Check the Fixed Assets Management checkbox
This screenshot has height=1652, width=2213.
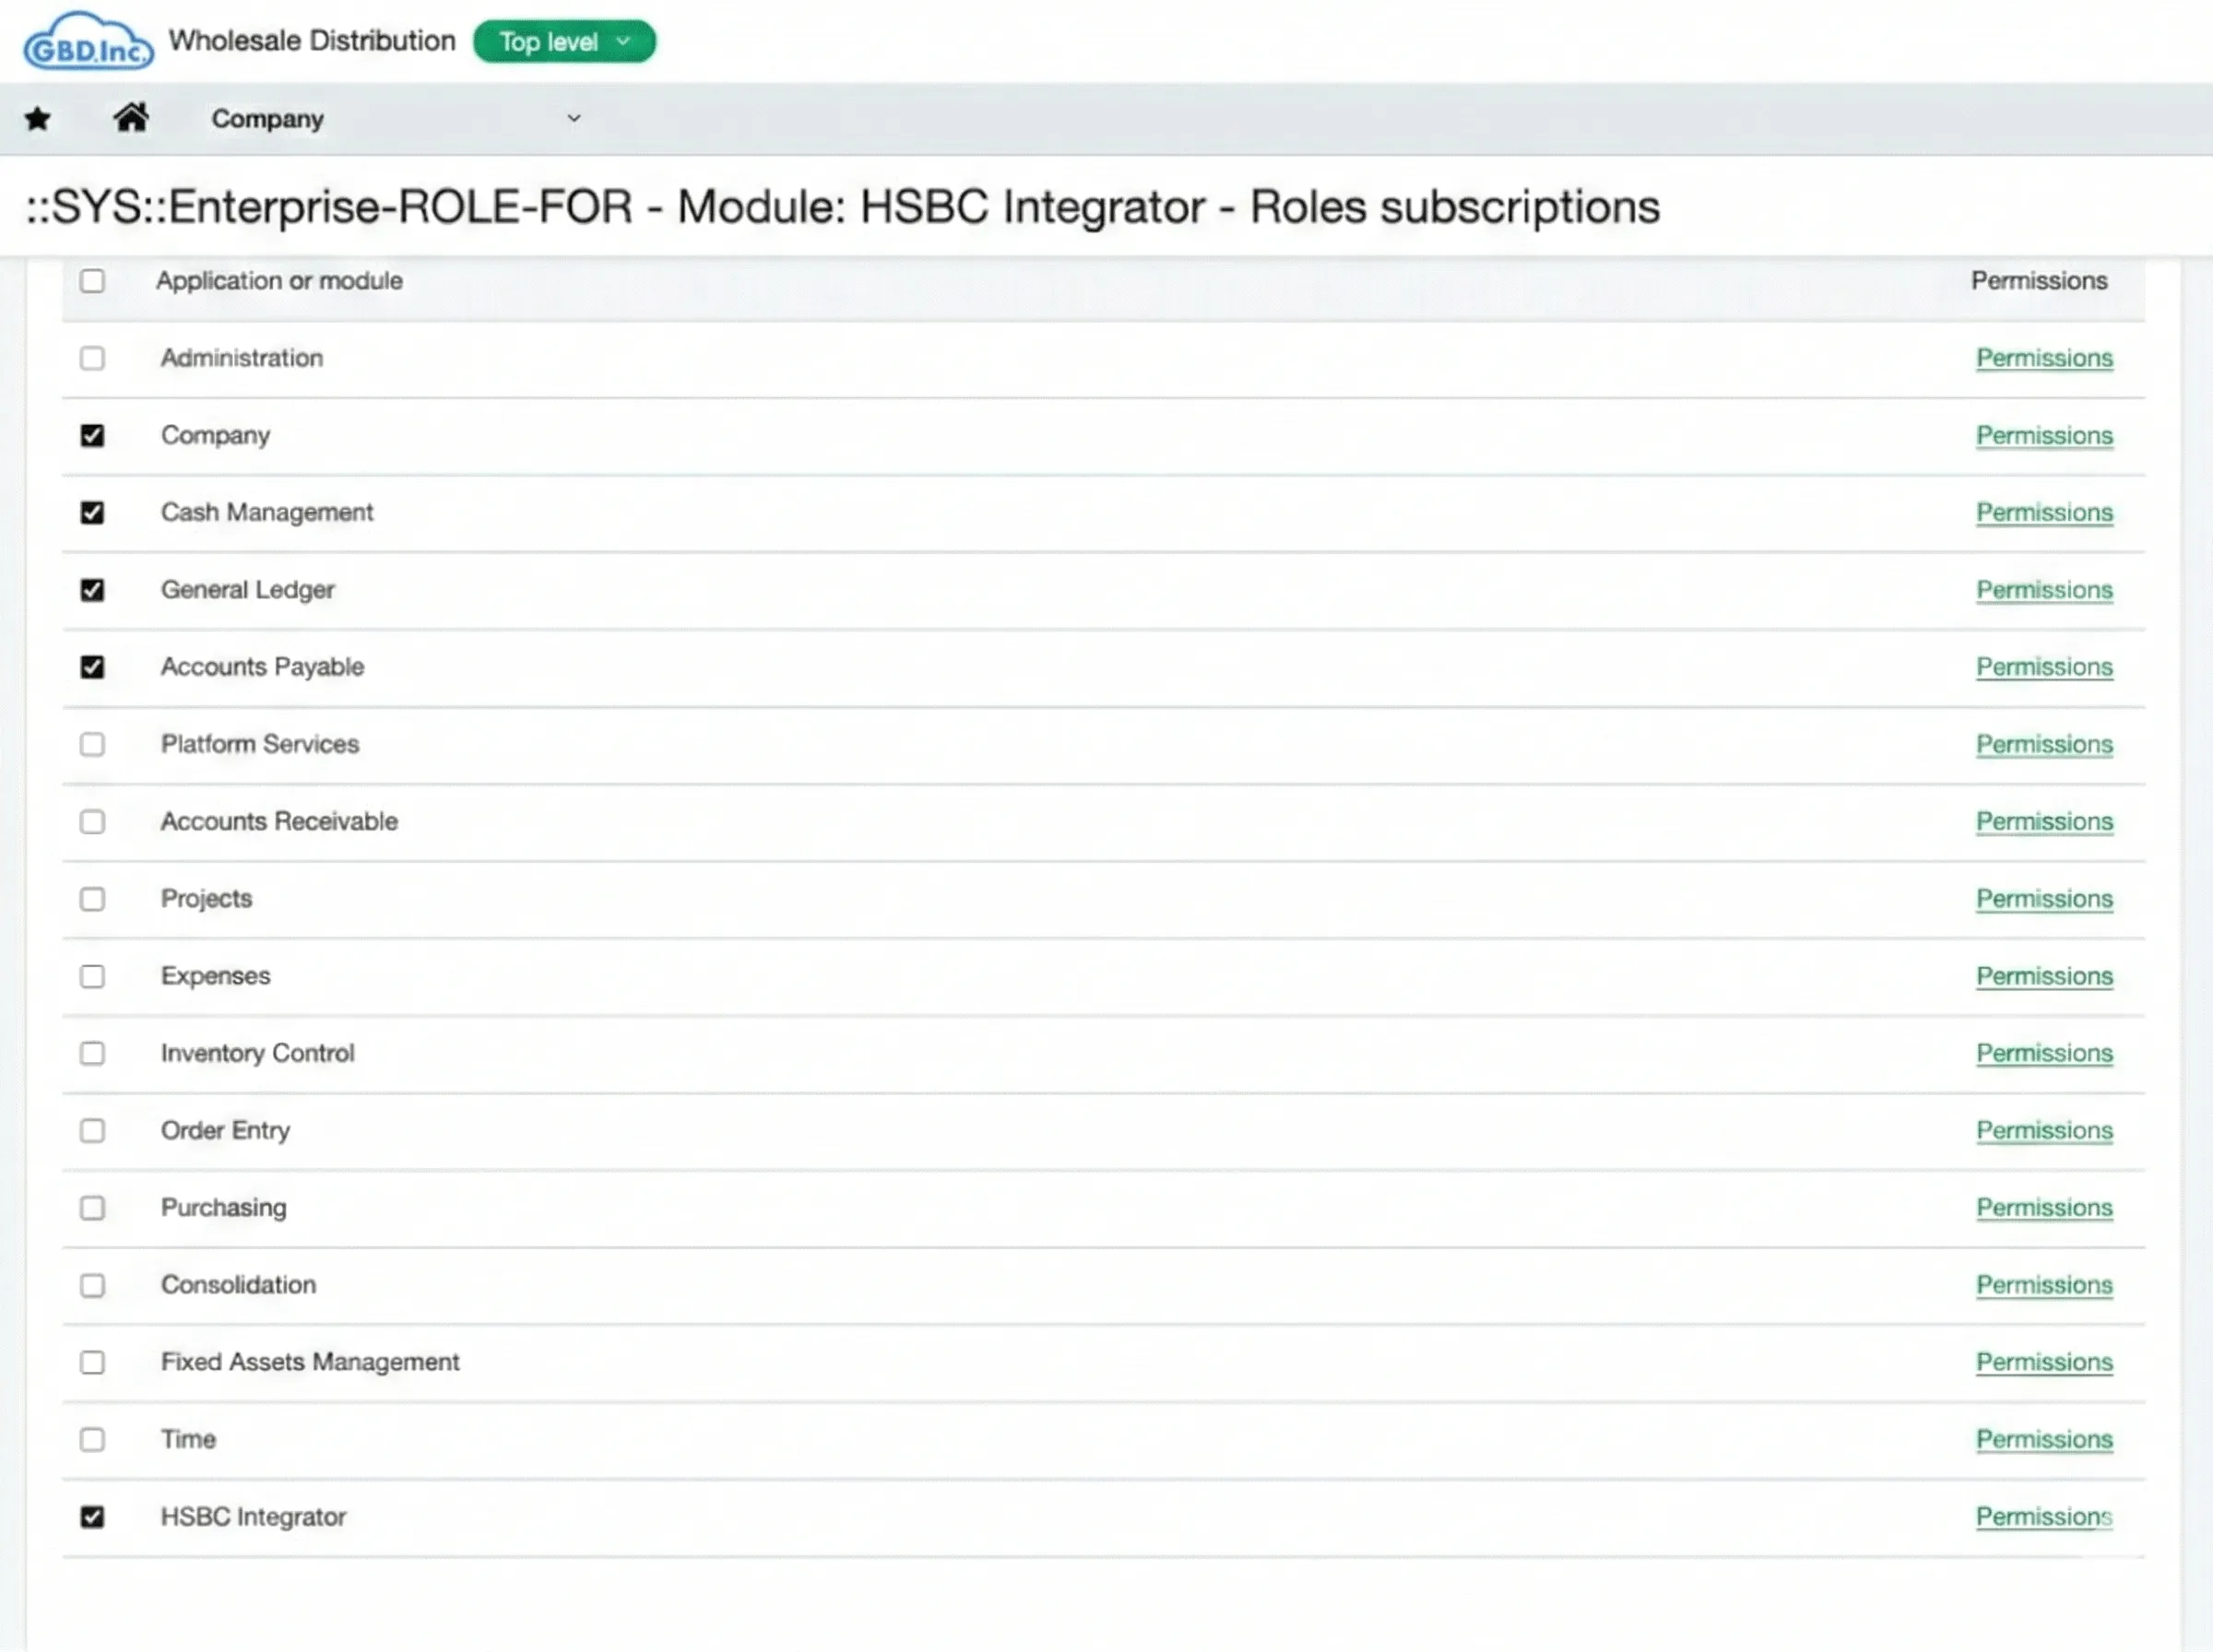(92, 1362)
